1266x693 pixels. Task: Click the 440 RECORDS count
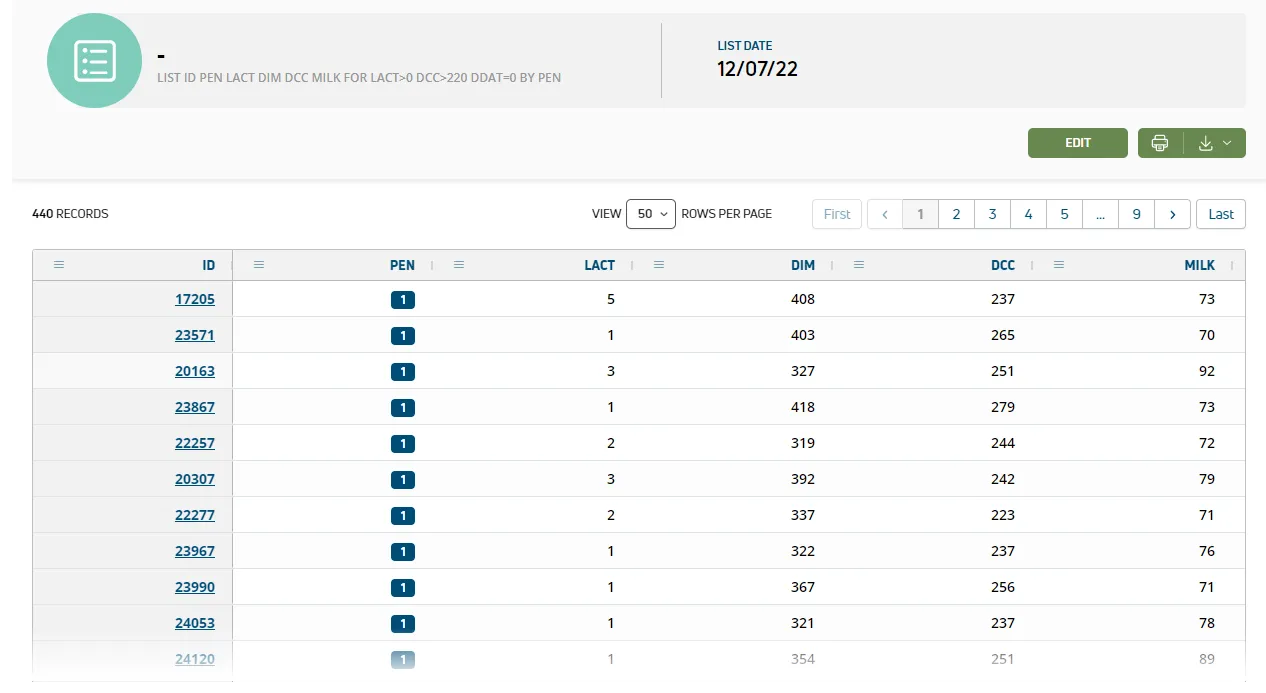(x=70, y=214)
